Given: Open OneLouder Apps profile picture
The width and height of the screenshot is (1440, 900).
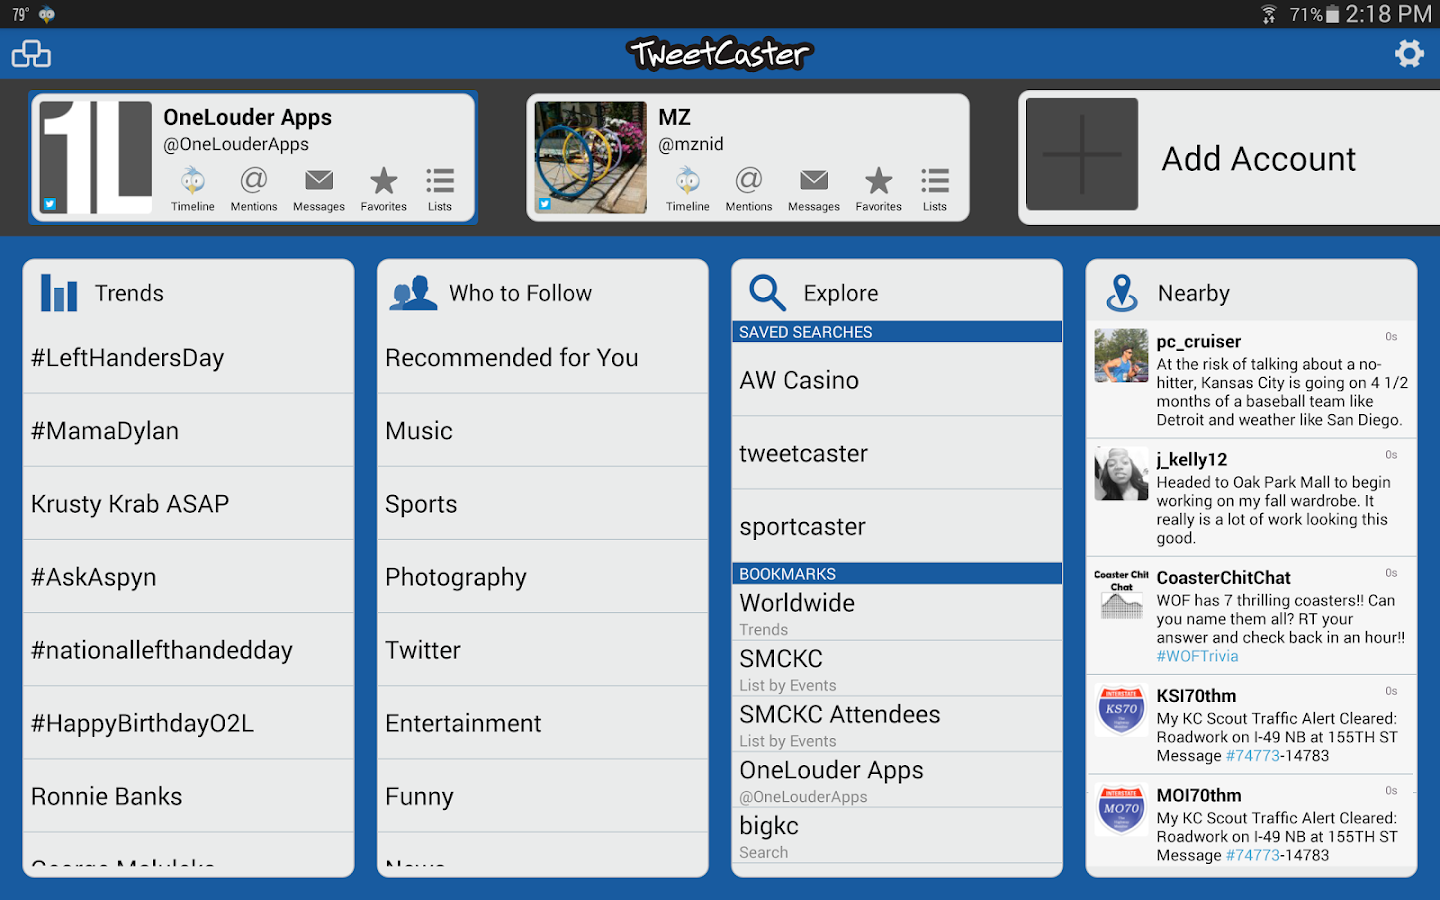Looking at the screenshot, I should [x=96, y=157].
